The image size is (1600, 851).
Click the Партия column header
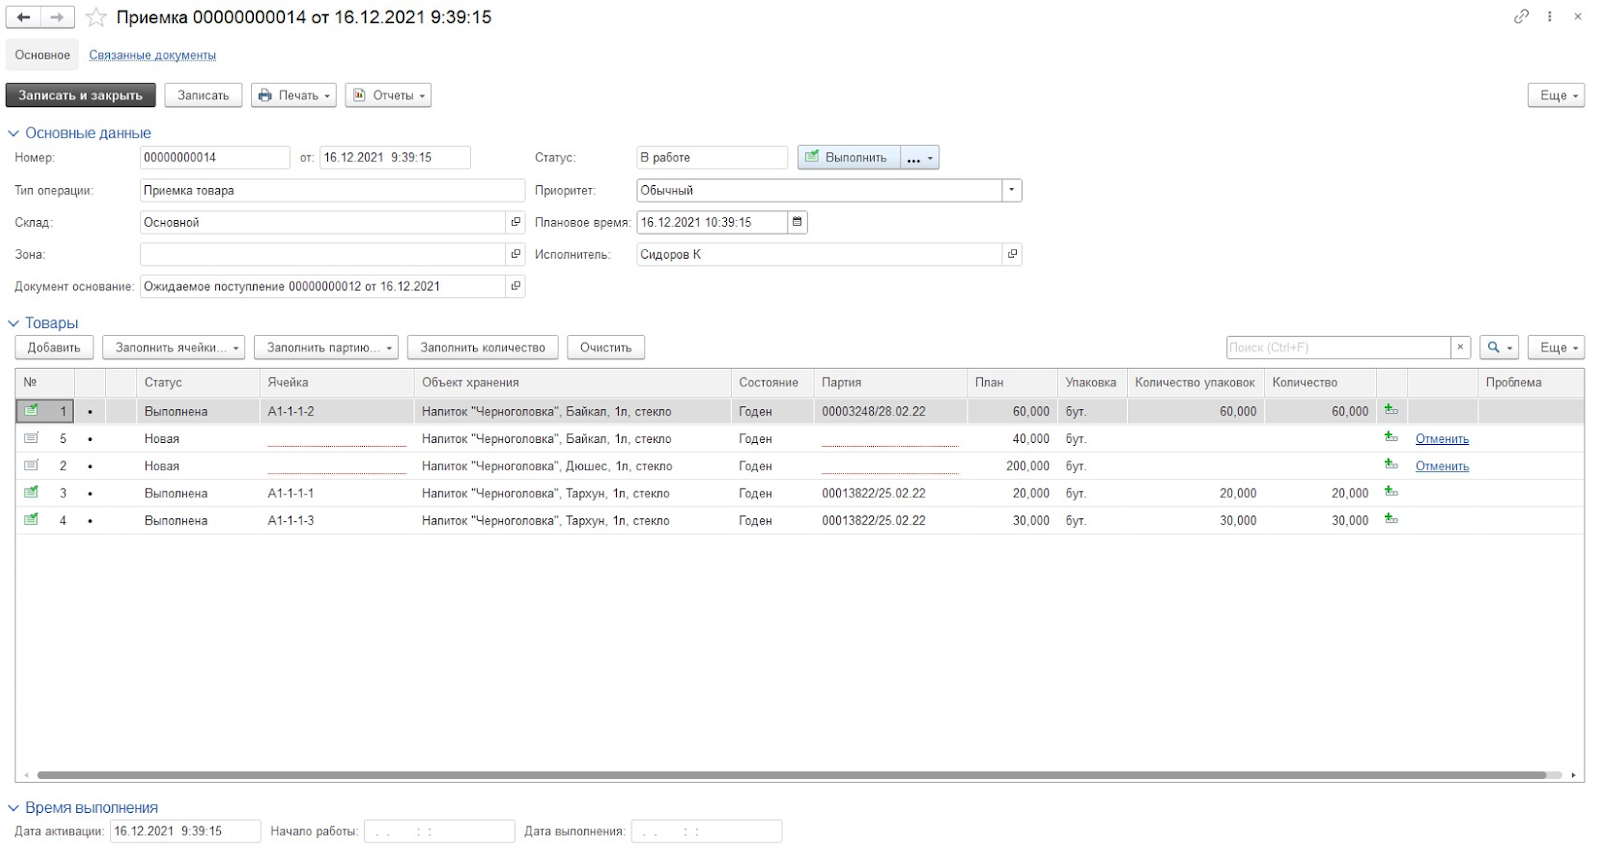[890, 382]
